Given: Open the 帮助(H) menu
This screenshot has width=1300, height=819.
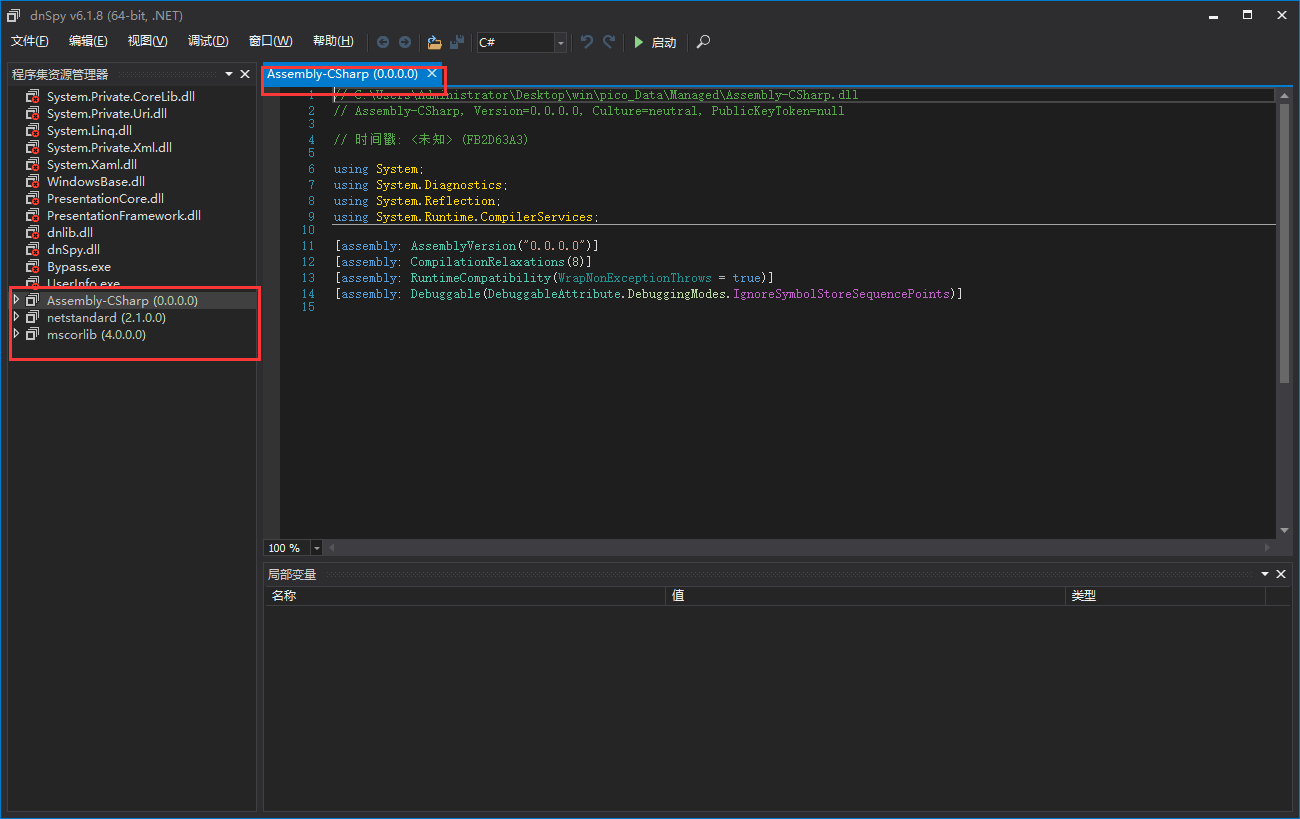Looking at the screenshot, I should coord(333,41).
